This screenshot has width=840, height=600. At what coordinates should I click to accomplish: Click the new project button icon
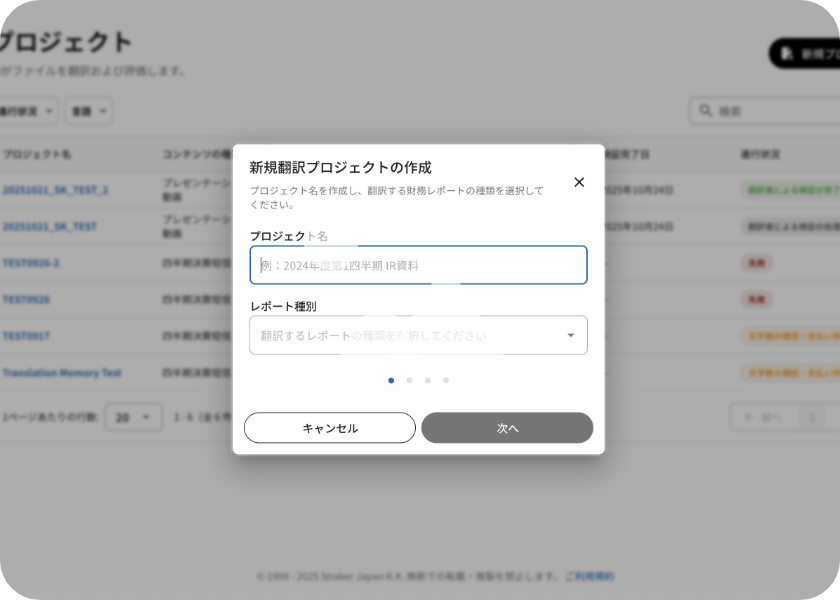788,53
